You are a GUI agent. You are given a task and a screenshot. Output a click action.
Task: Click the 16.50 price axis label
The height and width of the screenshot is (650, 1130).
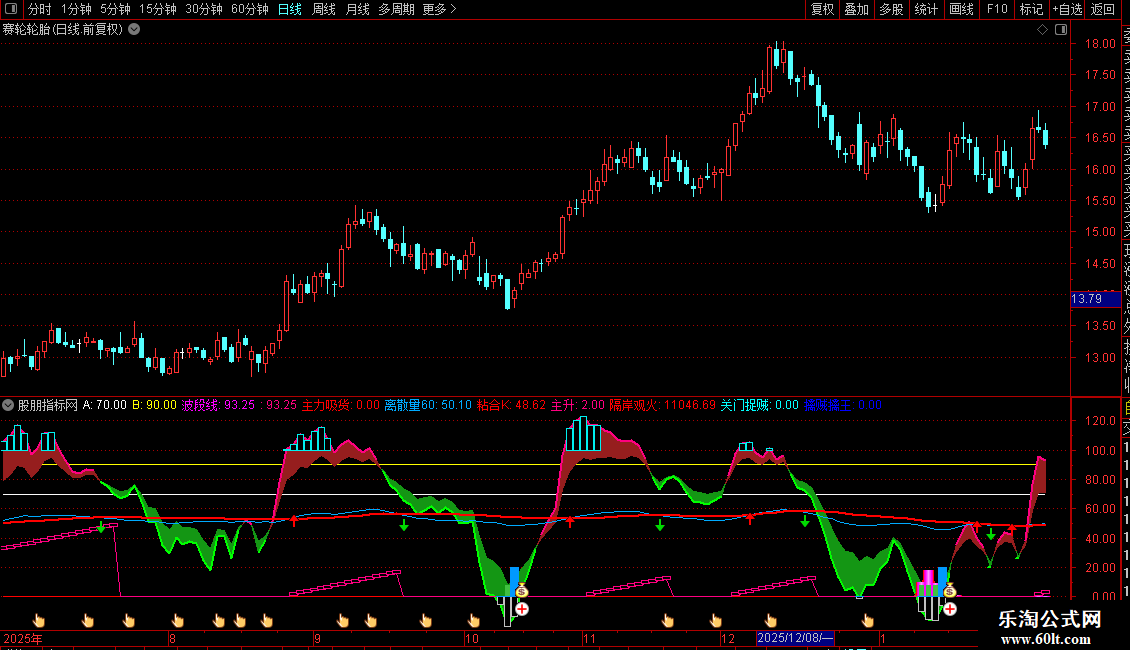(1100, 137)
